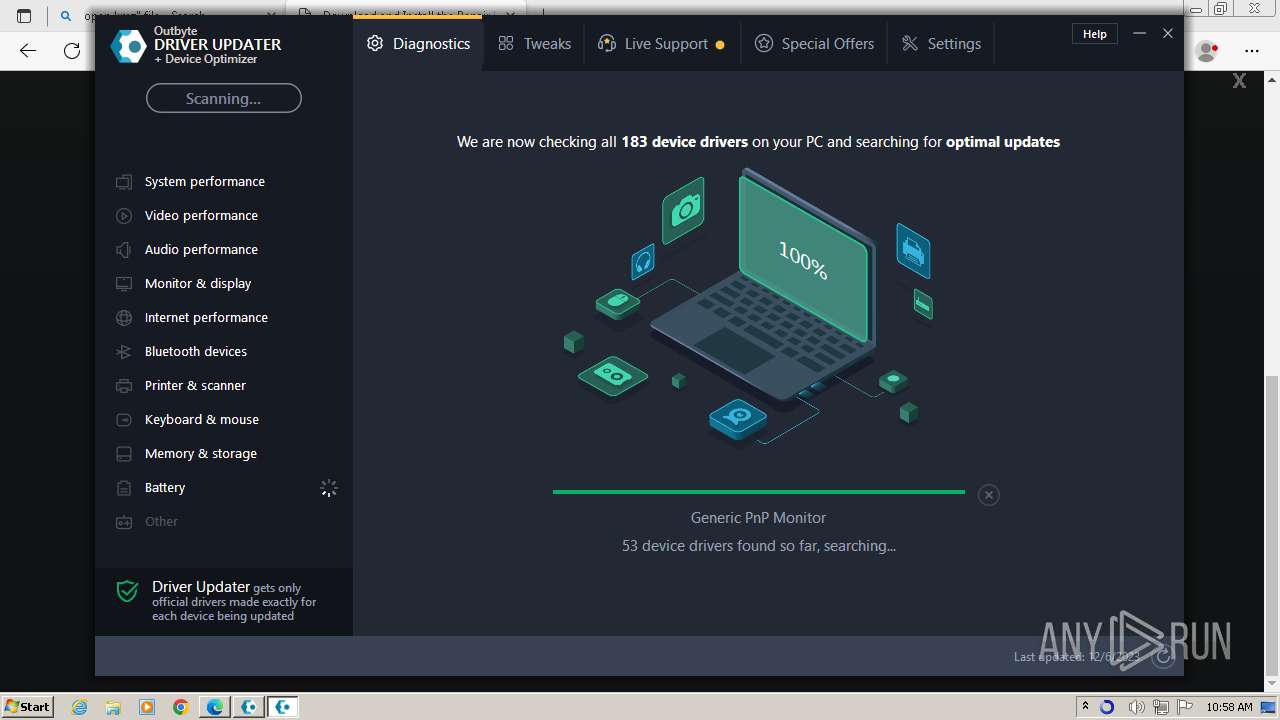Select Memory & storage category
1280x720 pixels.
tap(201, 454)
